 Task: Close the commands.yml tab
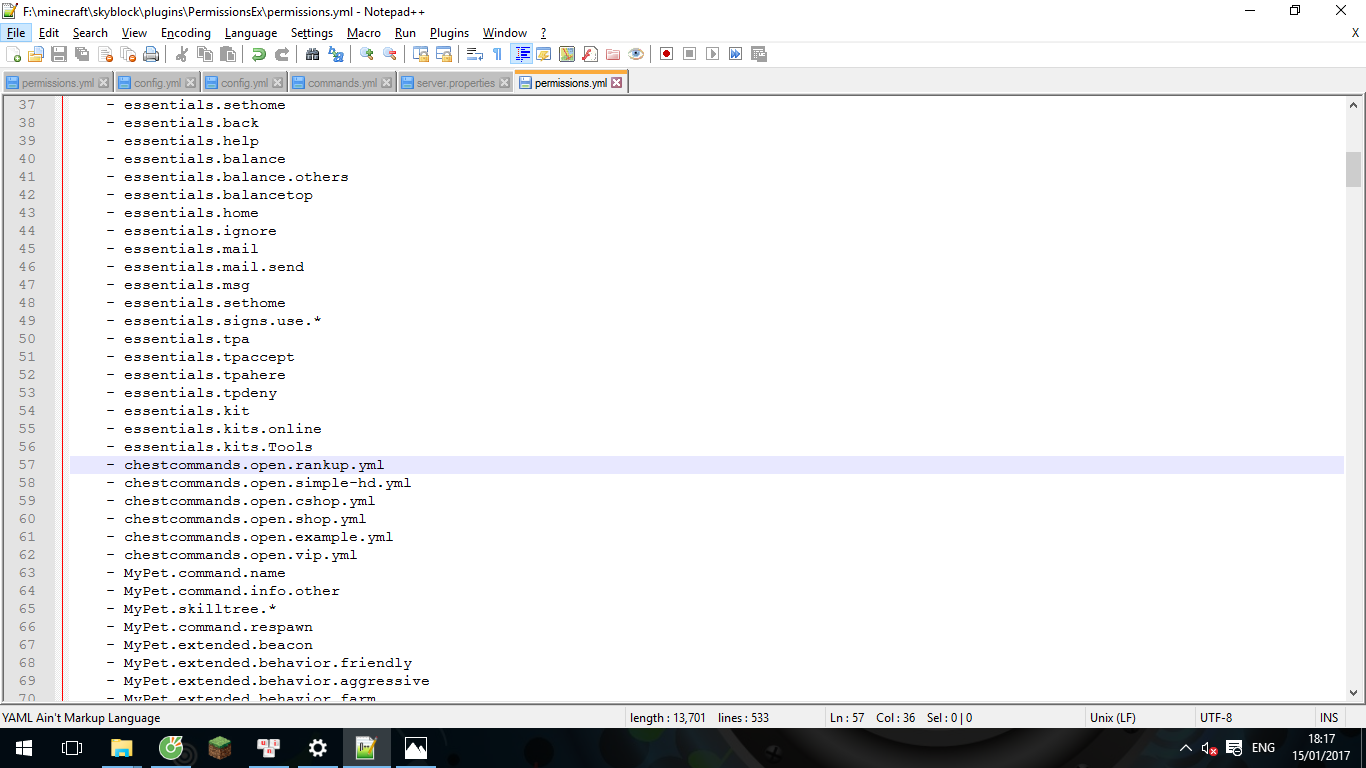[x=387, y=83]
